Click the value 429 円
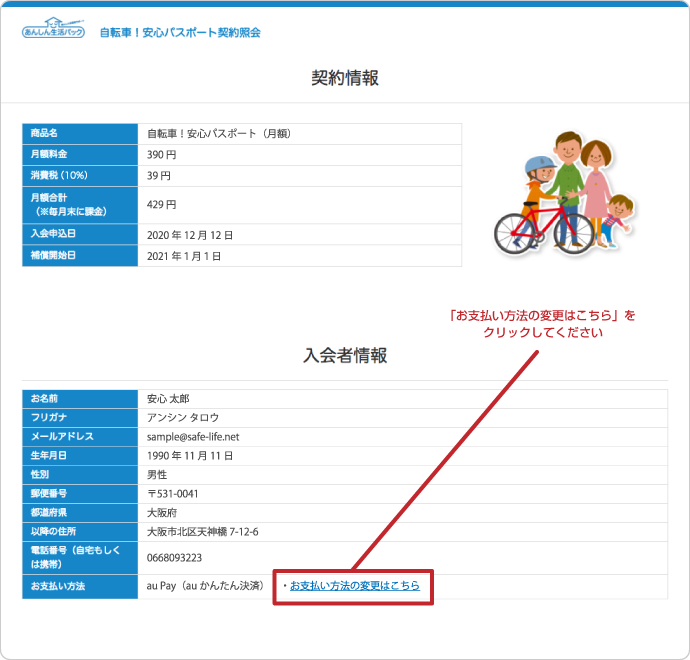690x660 pixels. pyautogui.click(x=161, y=205)
